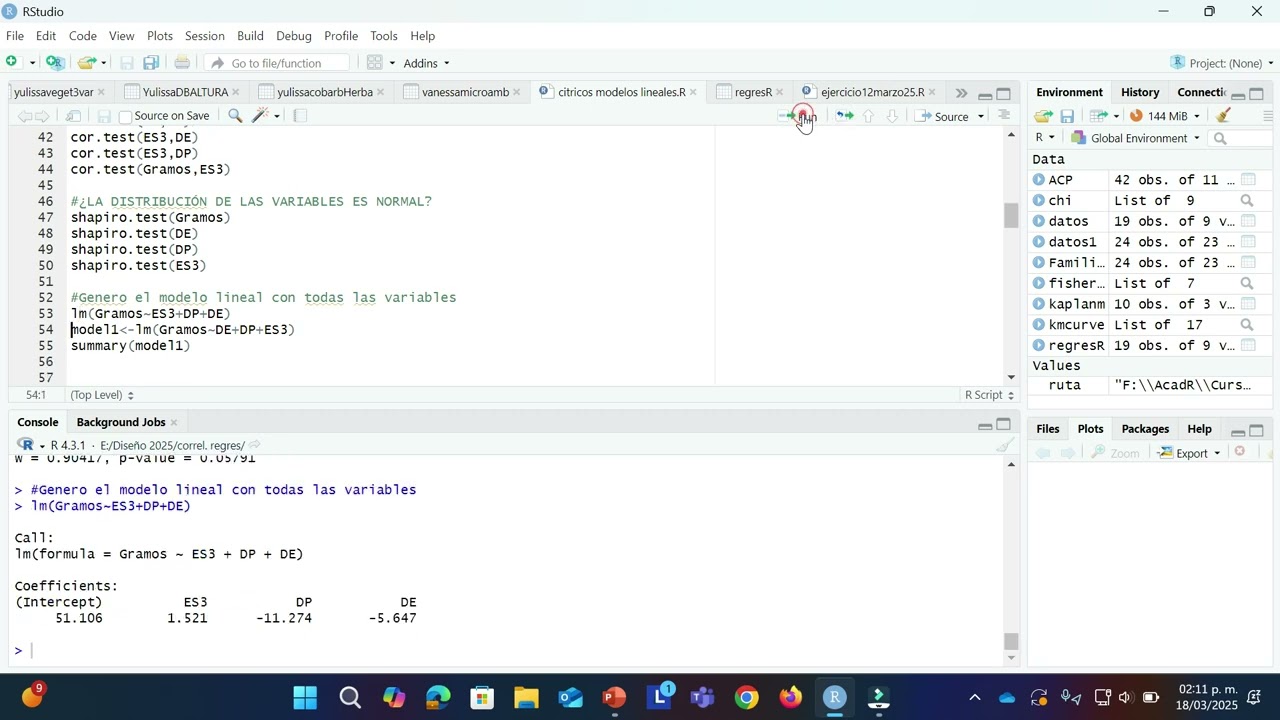Click the compile report notebook icon

click(299, 116)
